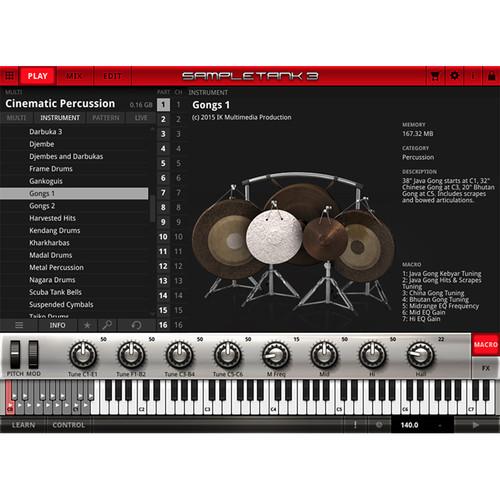500x500 pixels.
Task: Click the gongs instrument picture
Action: pos(293,242)
